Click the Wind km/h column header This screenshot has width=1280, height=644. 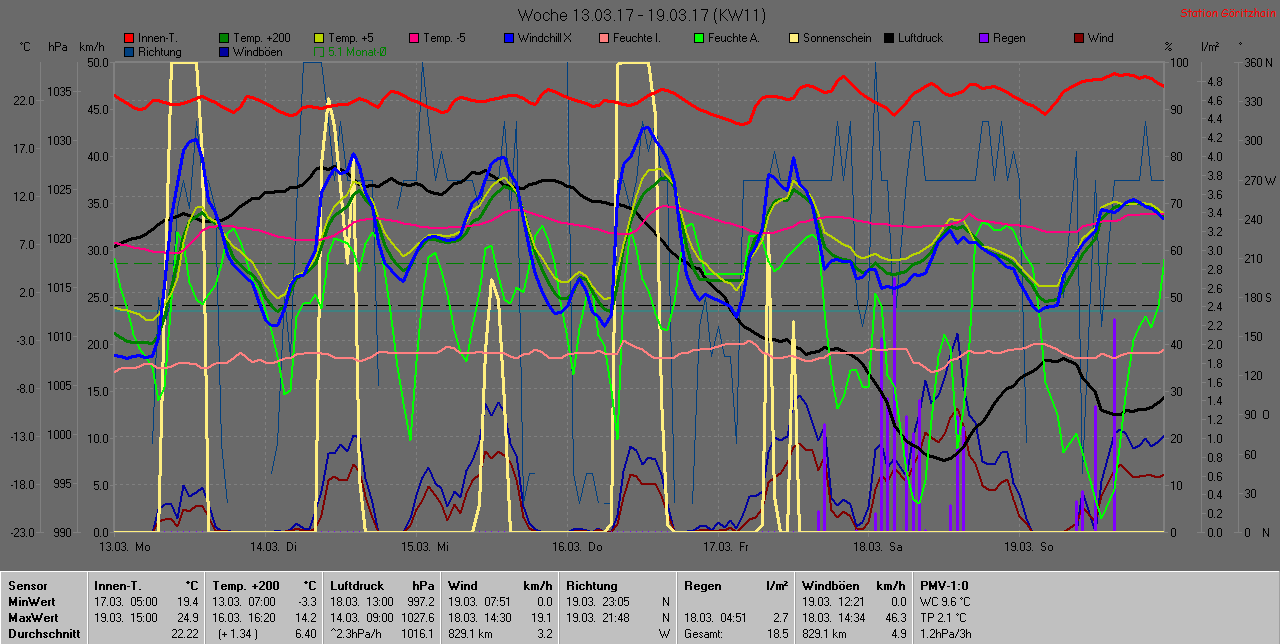click(x=500, y=586)
